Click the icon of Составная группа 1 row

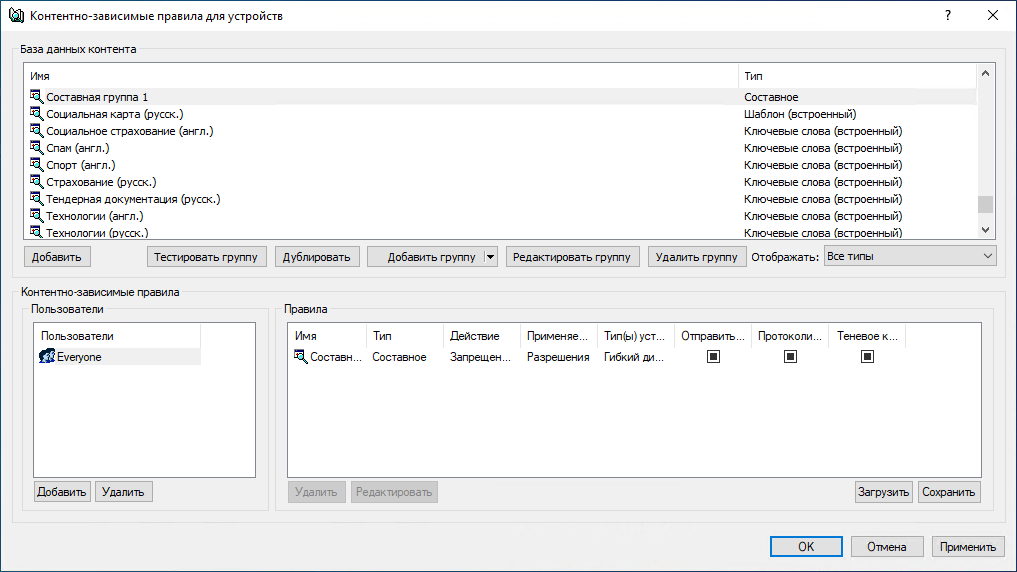click(x=36, y=97)
